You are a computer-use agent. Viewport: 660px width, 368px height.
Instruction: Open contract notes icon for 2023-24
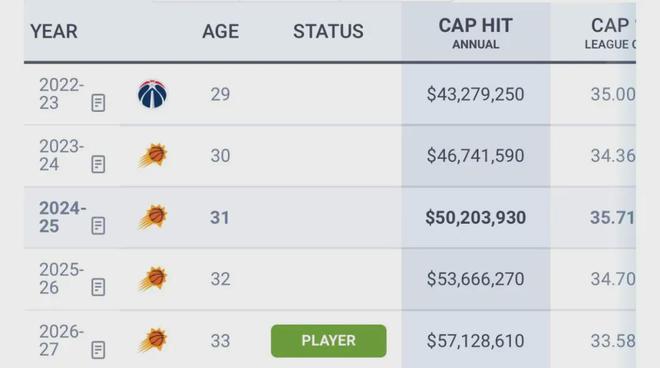click(98, 165)
